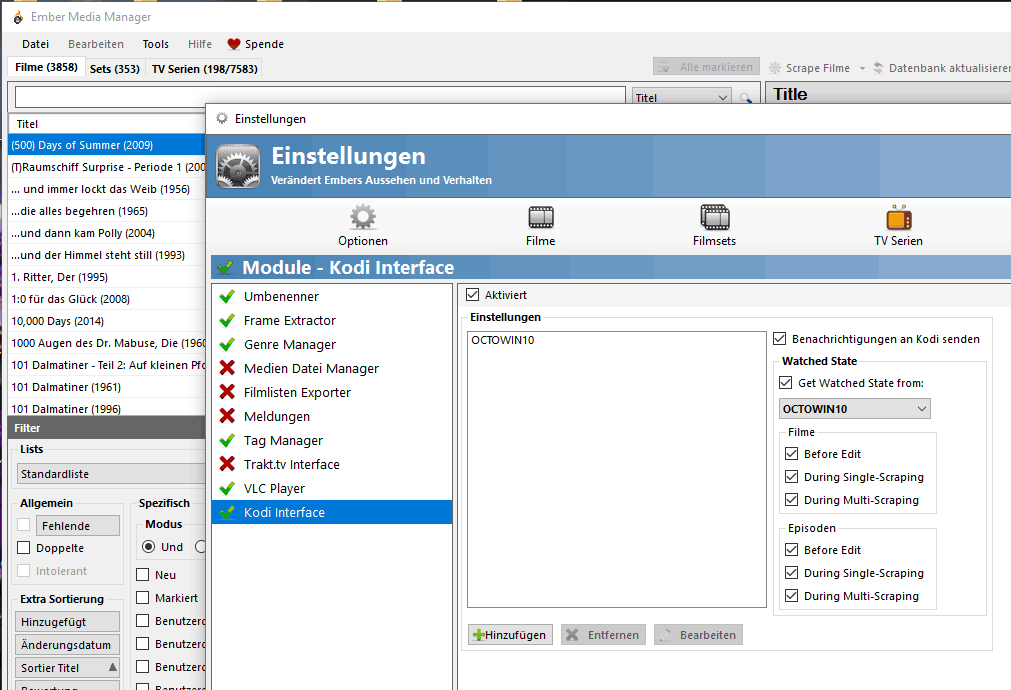Click the Einstellungen gear logo in header

pyautogui.click(x=239, y=166)
